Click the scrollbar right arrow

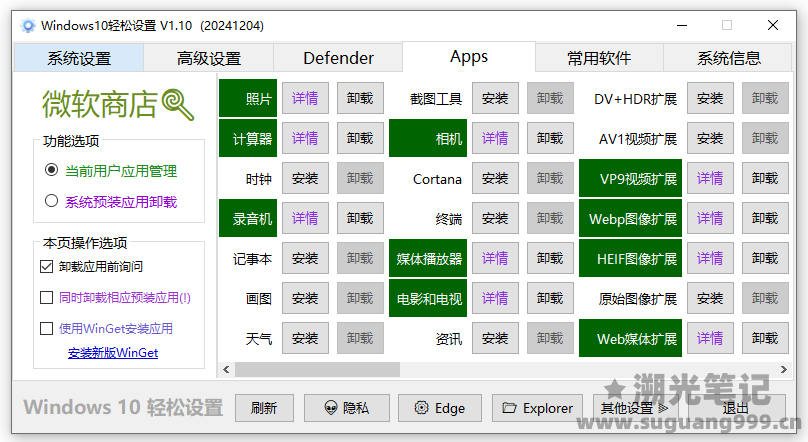[784, 369]
